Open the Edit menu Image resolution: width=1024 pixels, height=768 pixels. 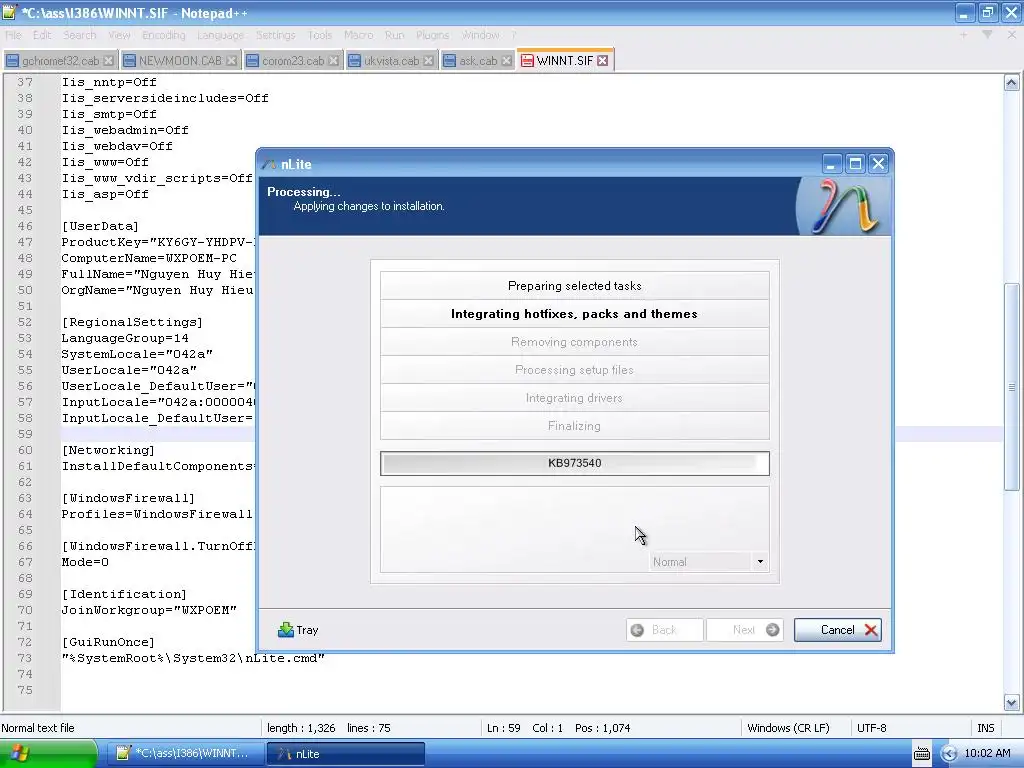pyautogui.click(x=42, y=35)
